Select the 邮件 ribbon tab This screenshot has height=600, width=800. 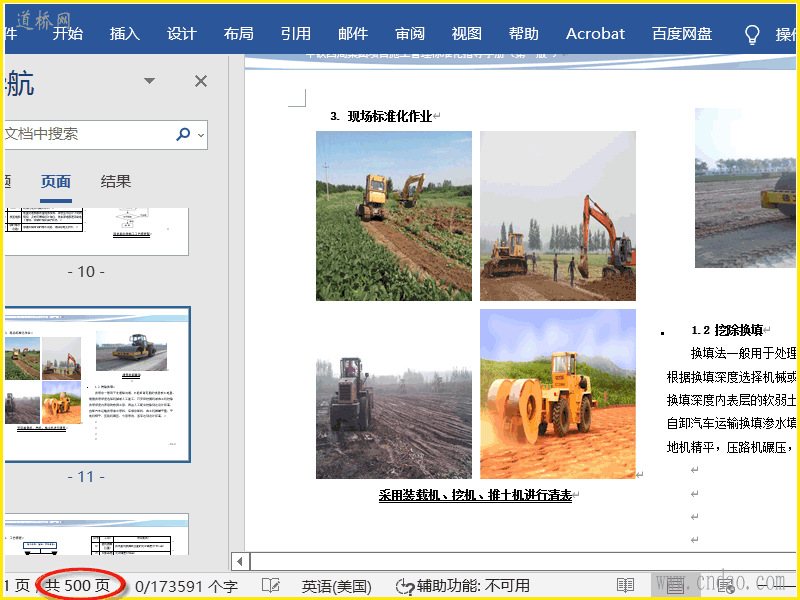(x=353, y=34)
